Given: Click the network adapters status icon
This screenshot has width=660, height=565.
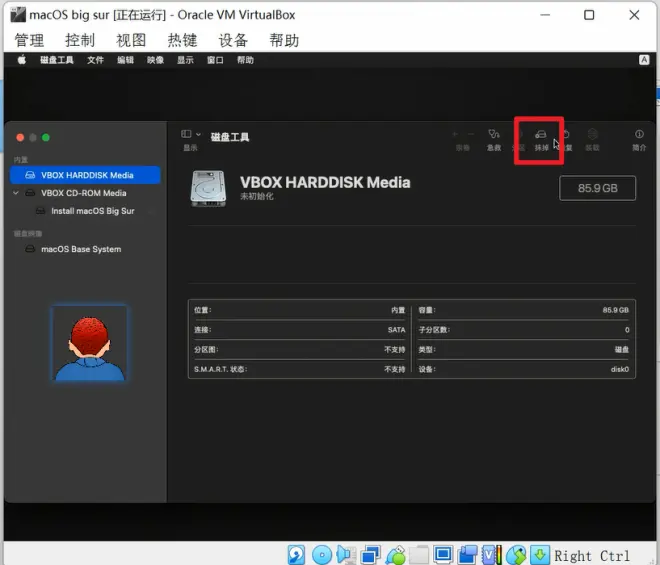Looking at the screenshot, I should (370, 555).
